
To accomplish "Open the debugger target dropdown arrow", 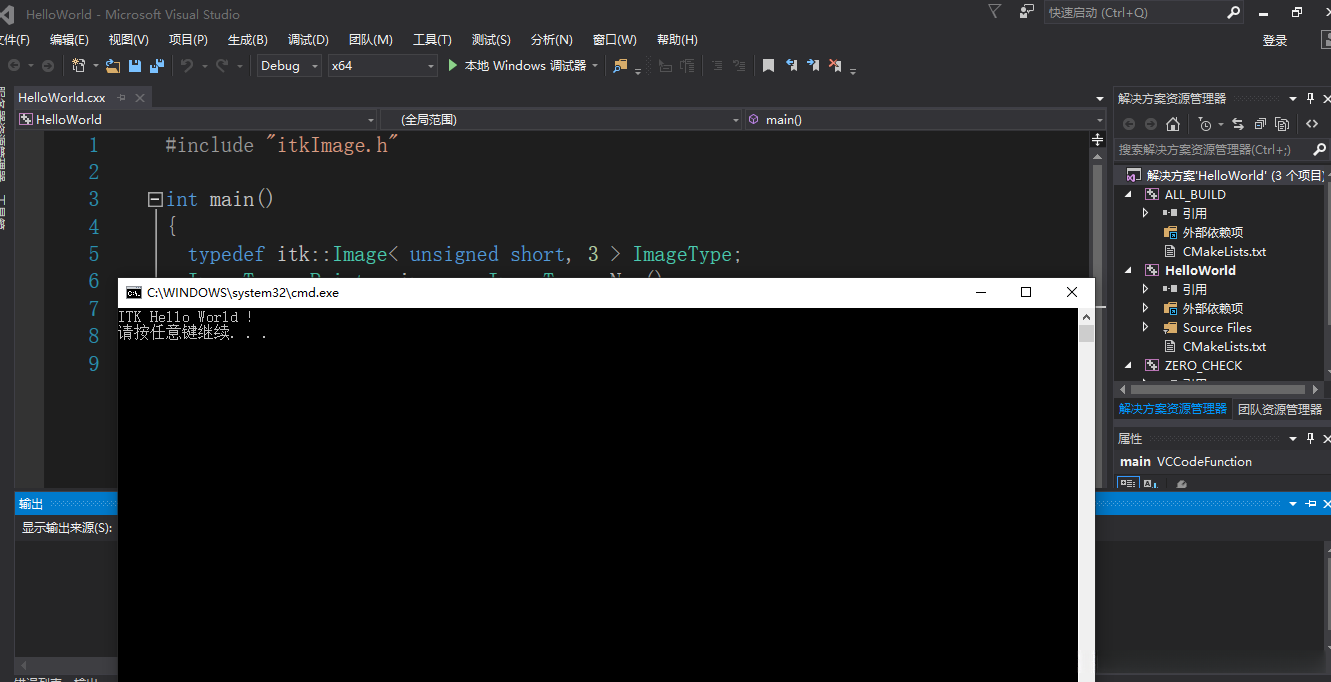I will [x=595, y=66].
